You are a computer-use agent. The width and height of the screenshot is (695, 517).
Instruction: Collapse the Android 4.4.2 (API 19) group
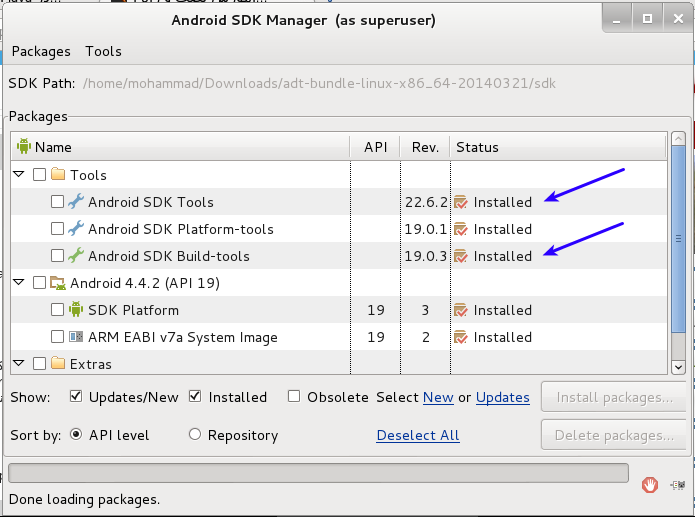pos(19,283)
